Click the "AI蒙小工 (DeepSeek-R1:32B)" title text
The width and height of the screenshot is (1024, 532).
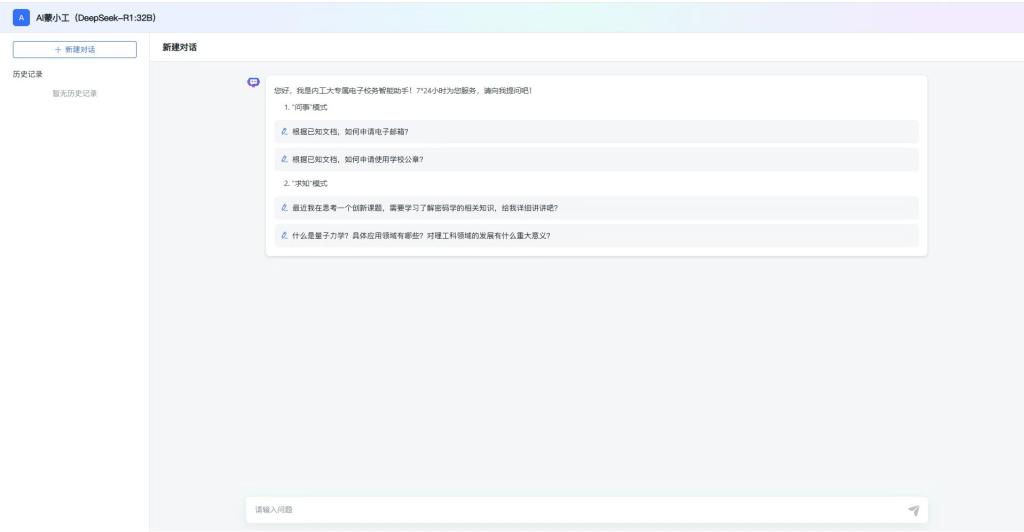click(96, 17)
